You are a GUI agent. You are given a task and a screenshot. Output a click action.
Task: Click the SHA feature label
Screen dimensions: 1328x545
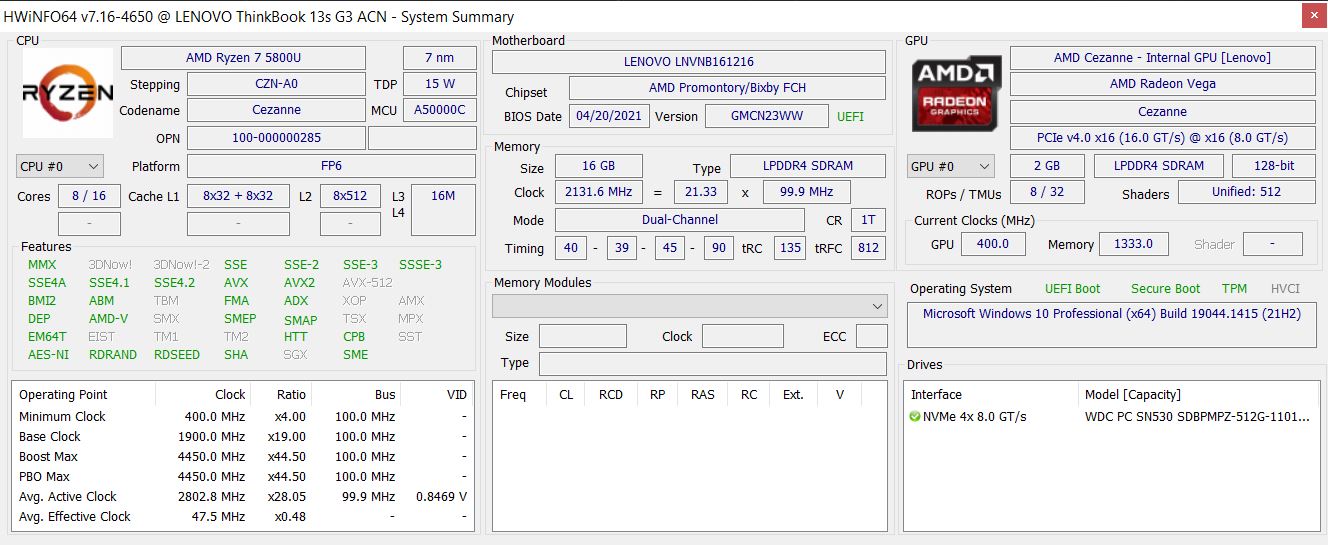point(236,355)
